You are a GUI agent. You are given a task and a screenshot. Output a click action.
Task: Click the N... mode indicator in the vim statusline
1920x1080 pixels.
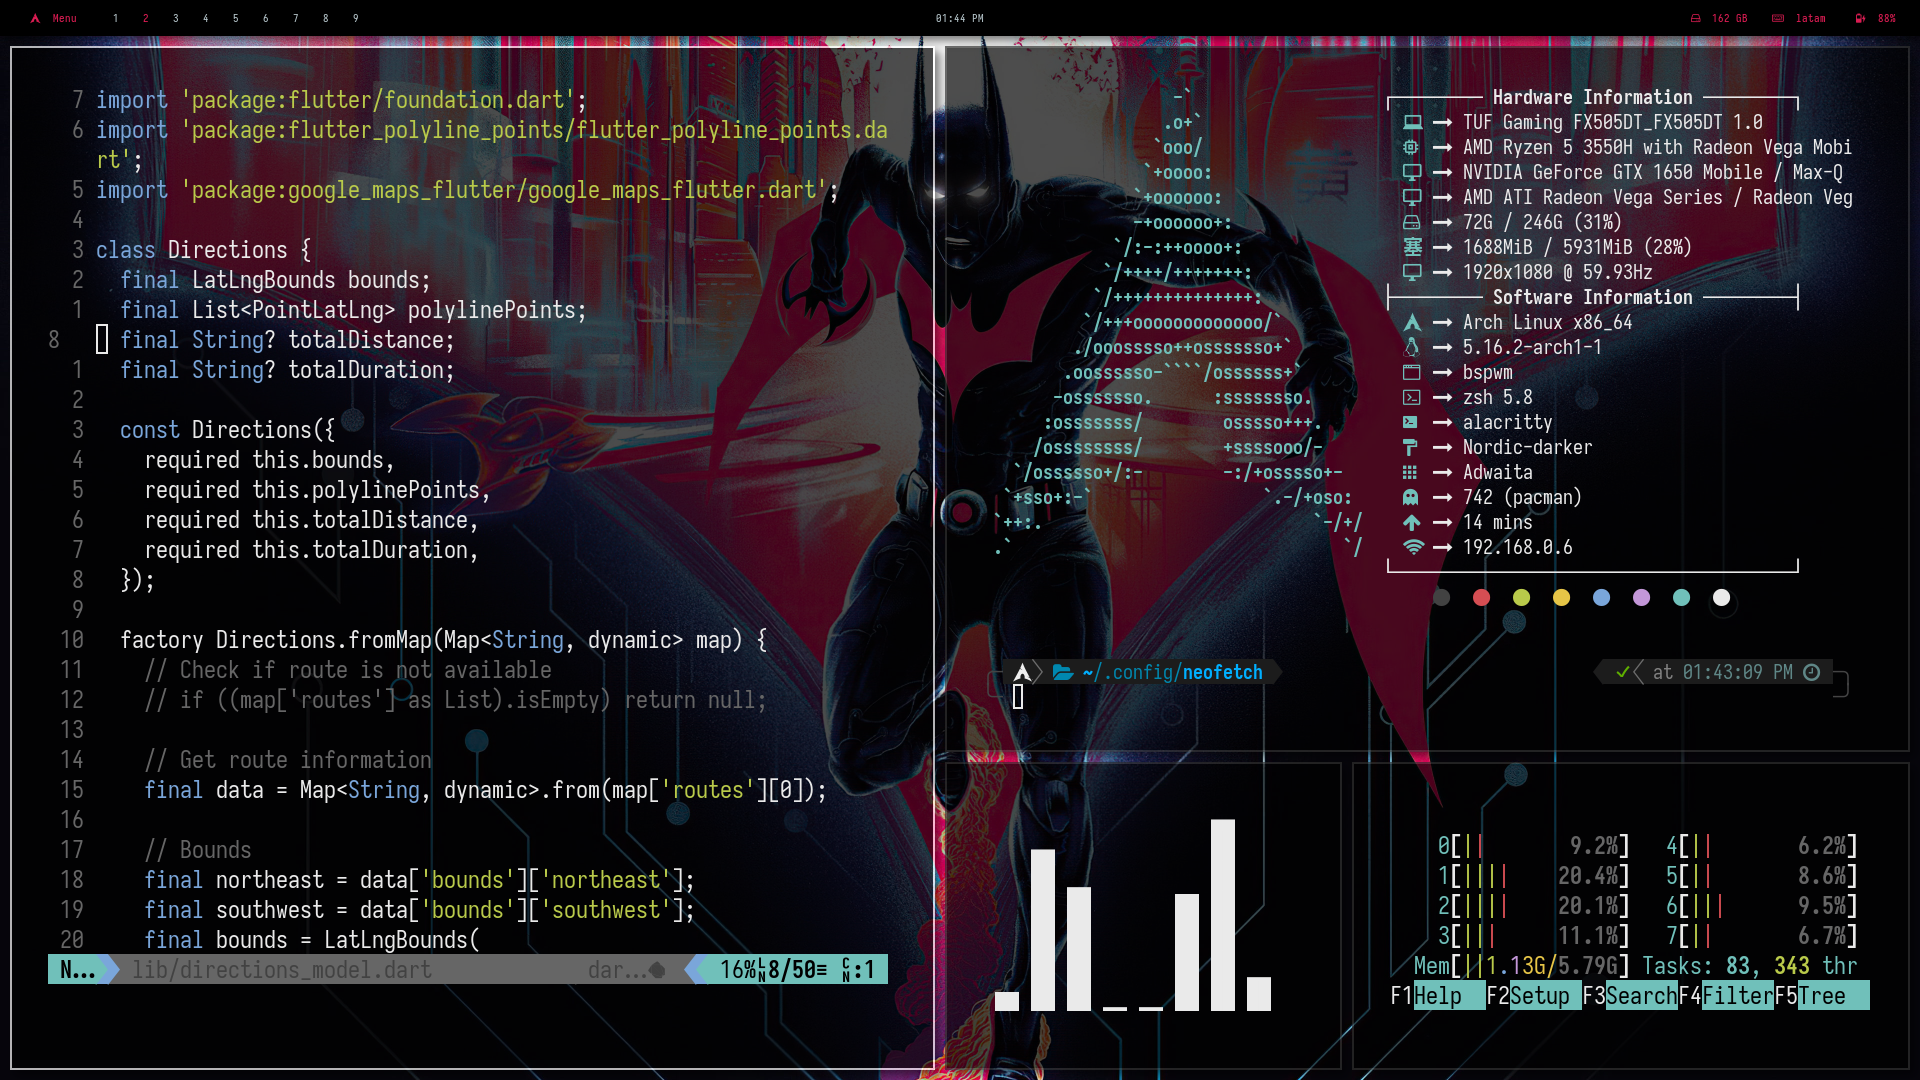click(x=77, y=969)
